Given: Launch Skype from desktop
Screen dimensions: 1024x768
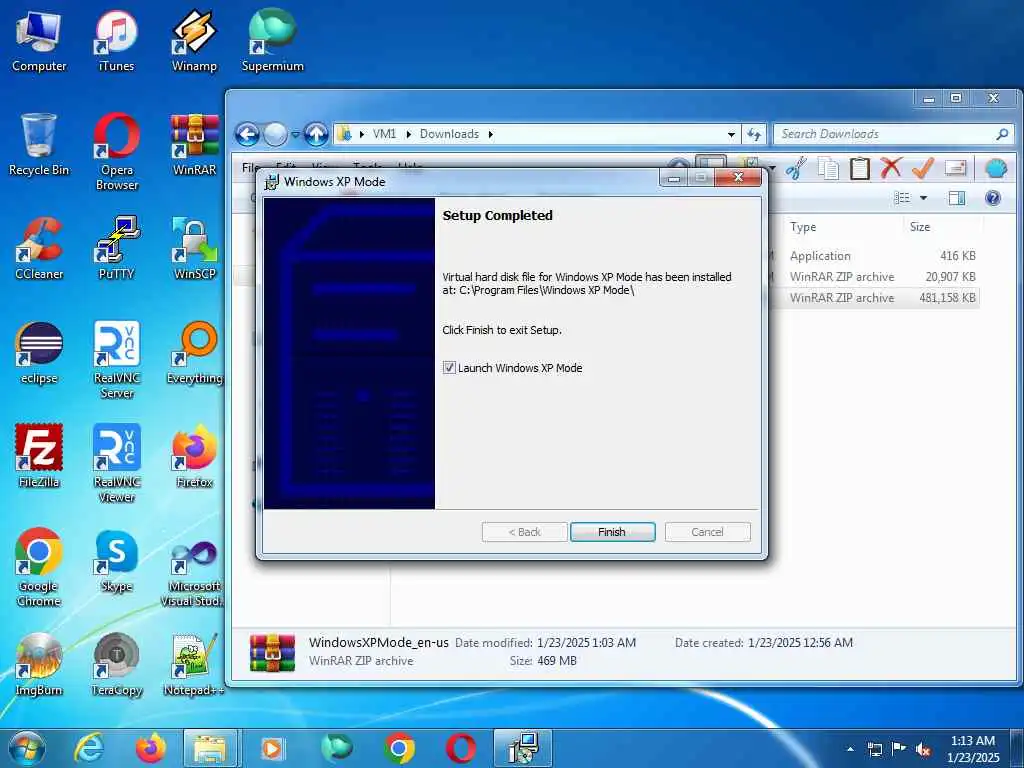Looking at the screenshot, I should [x=116, y=560].
